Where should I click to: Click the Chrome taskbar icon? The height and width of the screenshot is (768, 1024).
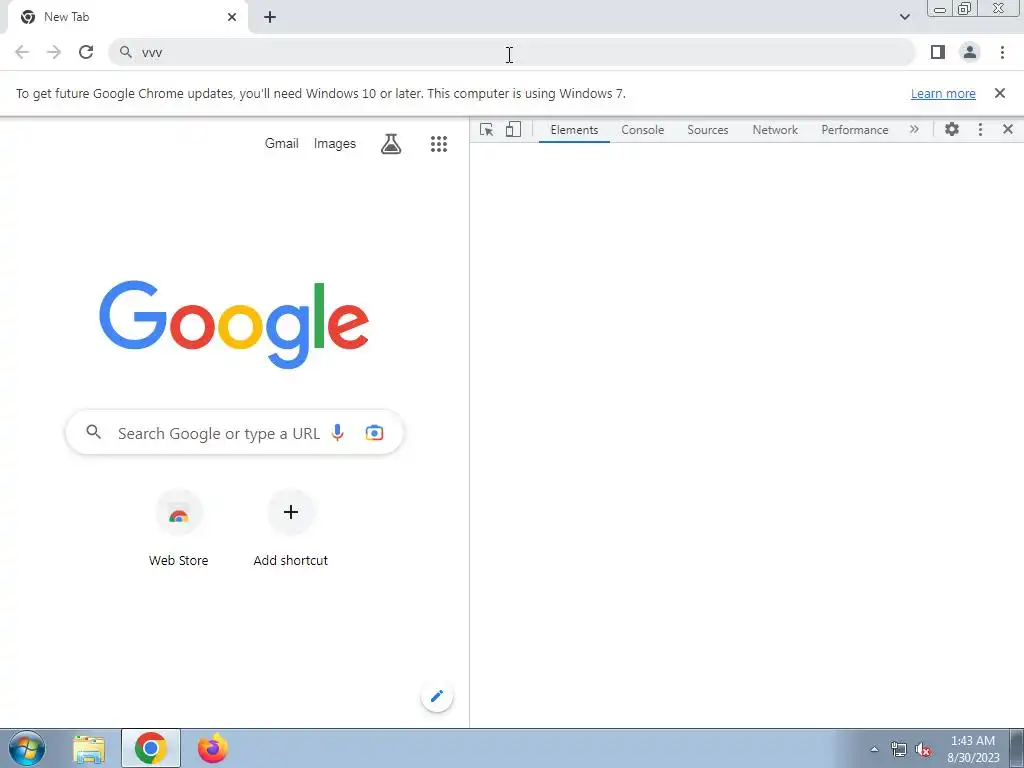pos(151,748)
